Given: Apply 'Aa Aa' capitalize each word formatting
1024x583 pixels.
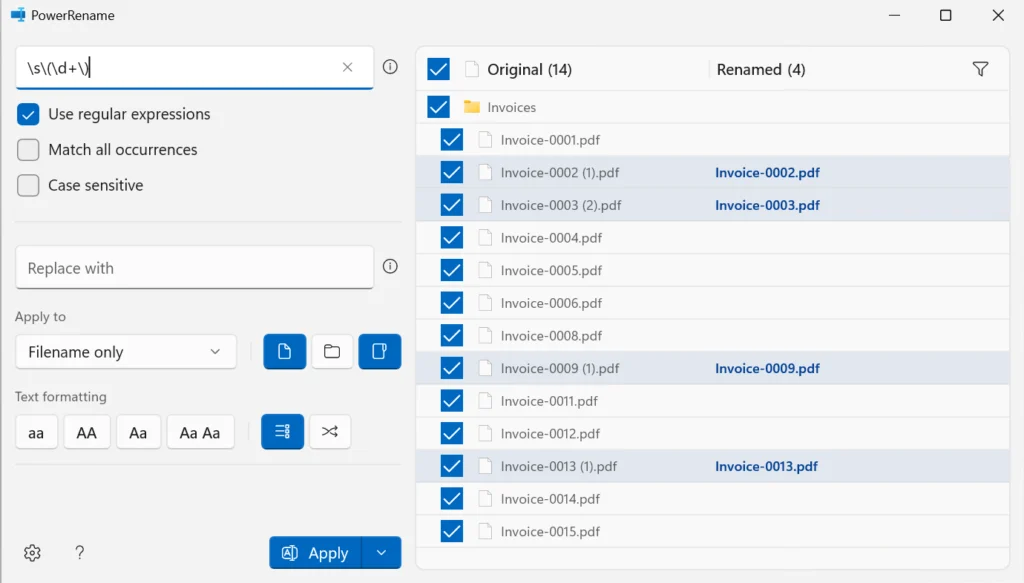Looking at the screenshot, I should coord(200,432).
